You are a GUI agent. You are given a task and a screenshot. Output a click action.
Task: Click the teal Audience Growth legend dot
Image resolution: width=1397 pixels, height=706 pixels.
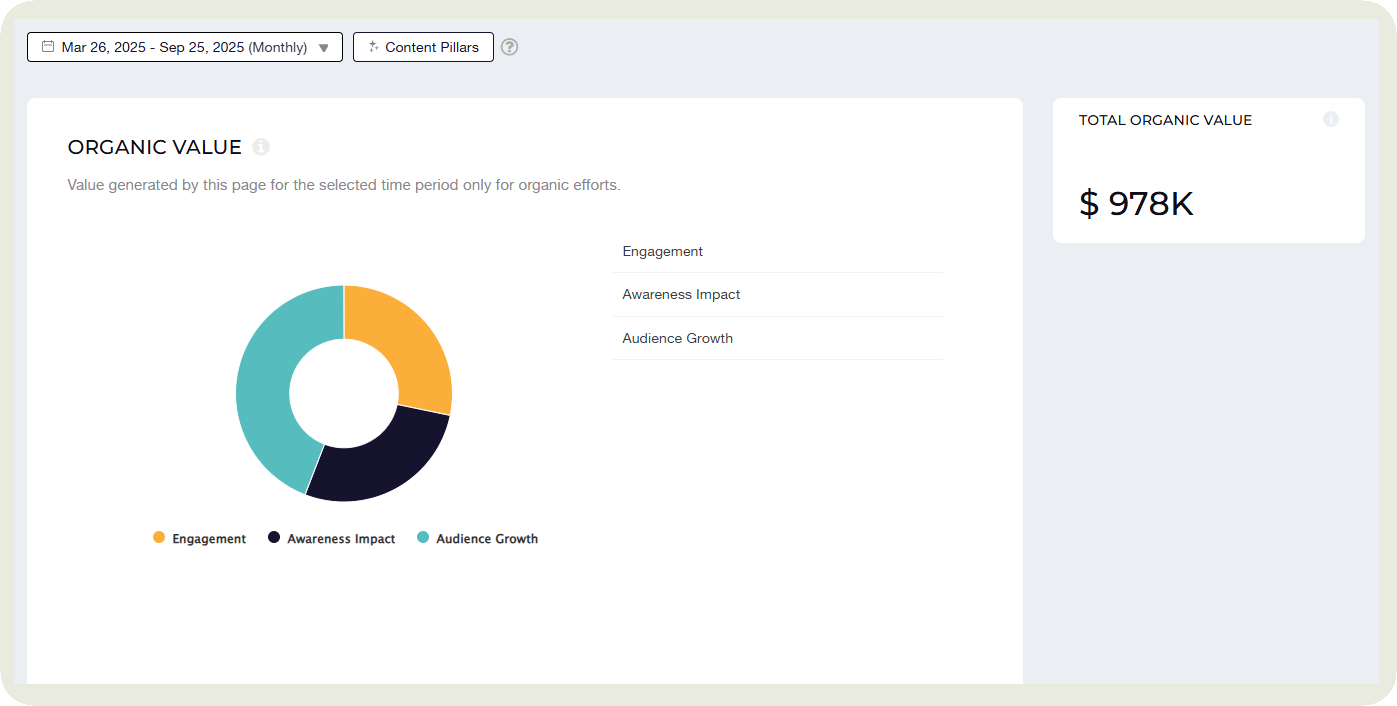click(425, 537)
